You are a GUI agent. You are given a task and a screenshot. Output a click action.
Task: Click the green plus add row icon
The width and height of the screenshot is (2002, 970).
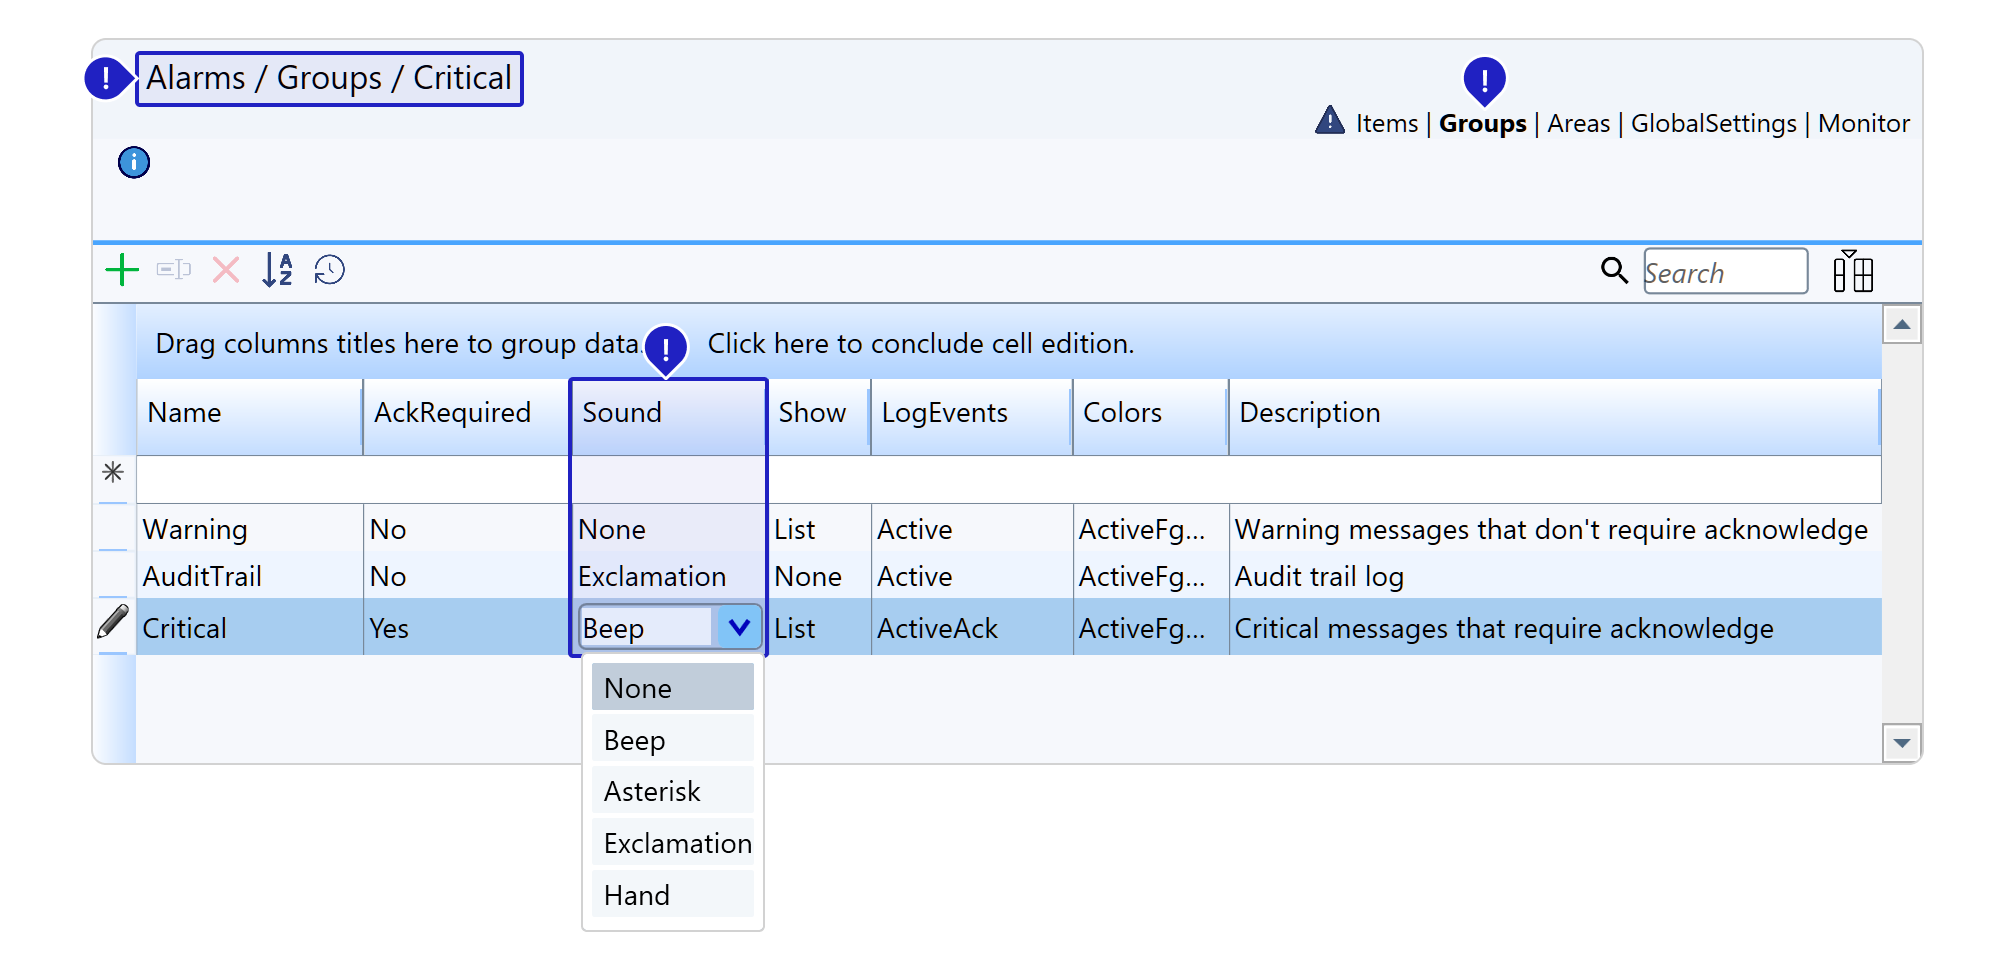click(x=122, y=270)
